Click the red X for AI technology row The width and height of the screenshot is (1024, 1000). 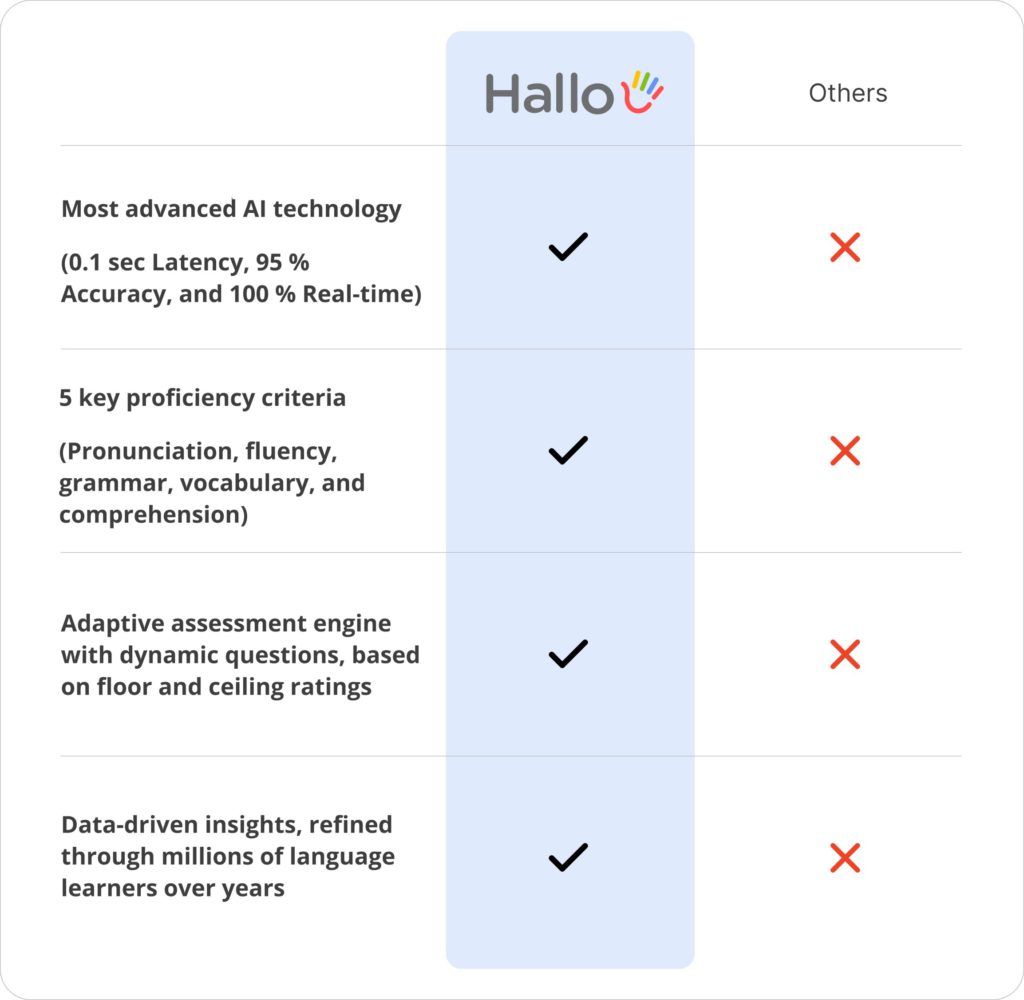click(845, 248)
